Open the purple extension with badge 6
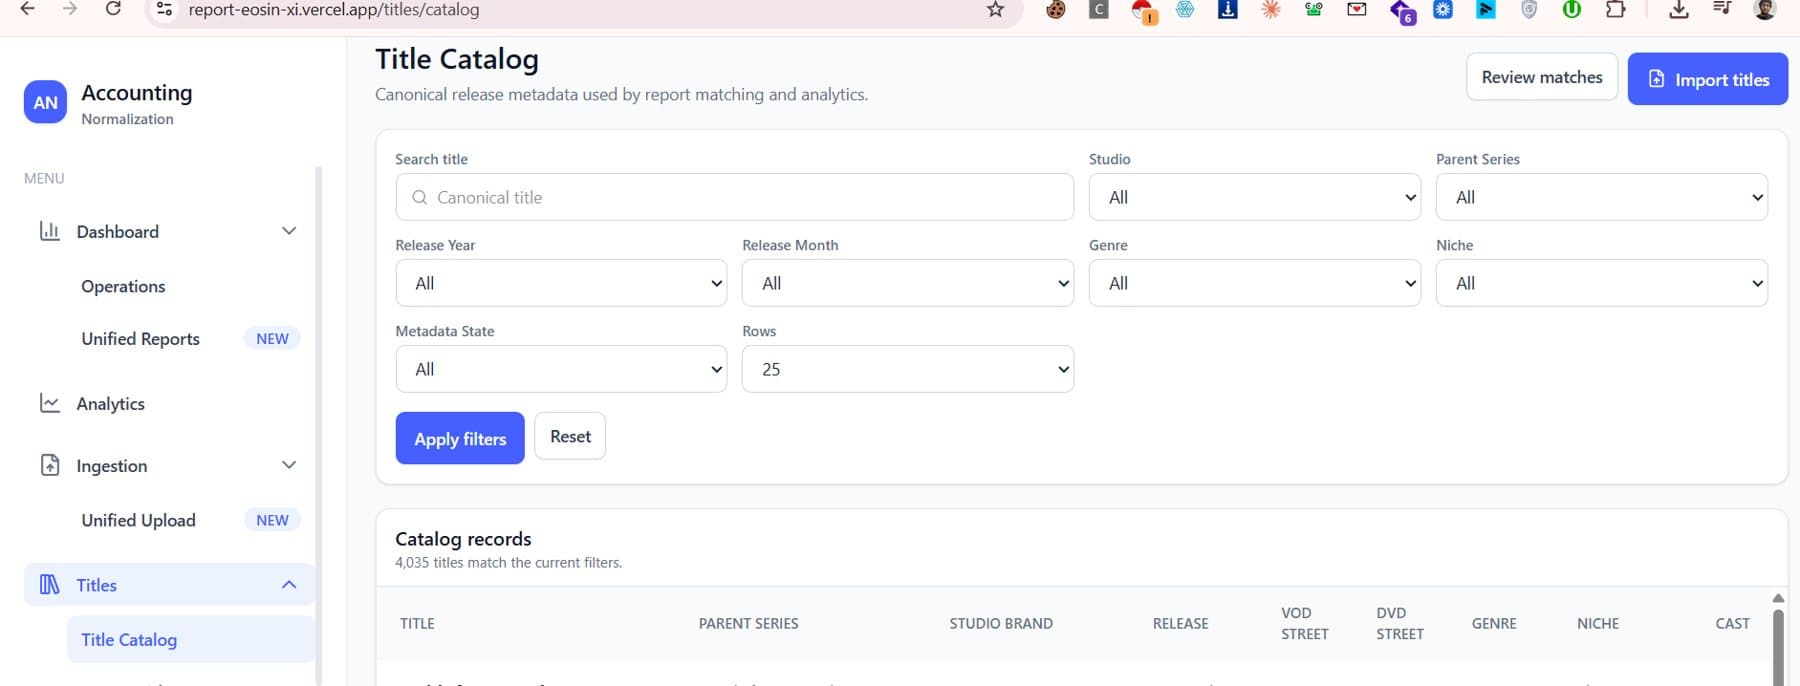This screenshot has height=686, width=1800. coord(1402,11)
